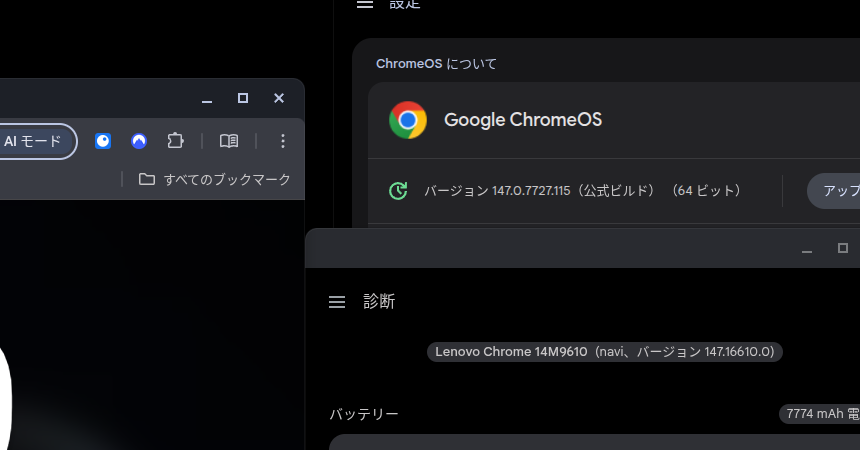Open Chrome's three-dot menu
The height and width of the screenshot is (450, 860).
pyautogui.click(x=282, y=141)
